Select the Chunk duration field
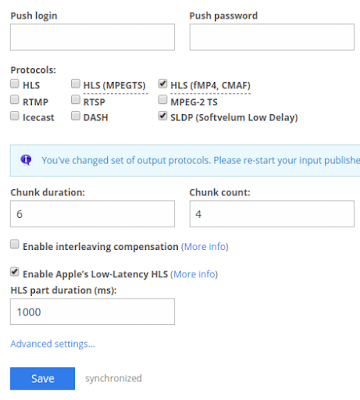This screenshot has width=360, height=400. point(92,214)
